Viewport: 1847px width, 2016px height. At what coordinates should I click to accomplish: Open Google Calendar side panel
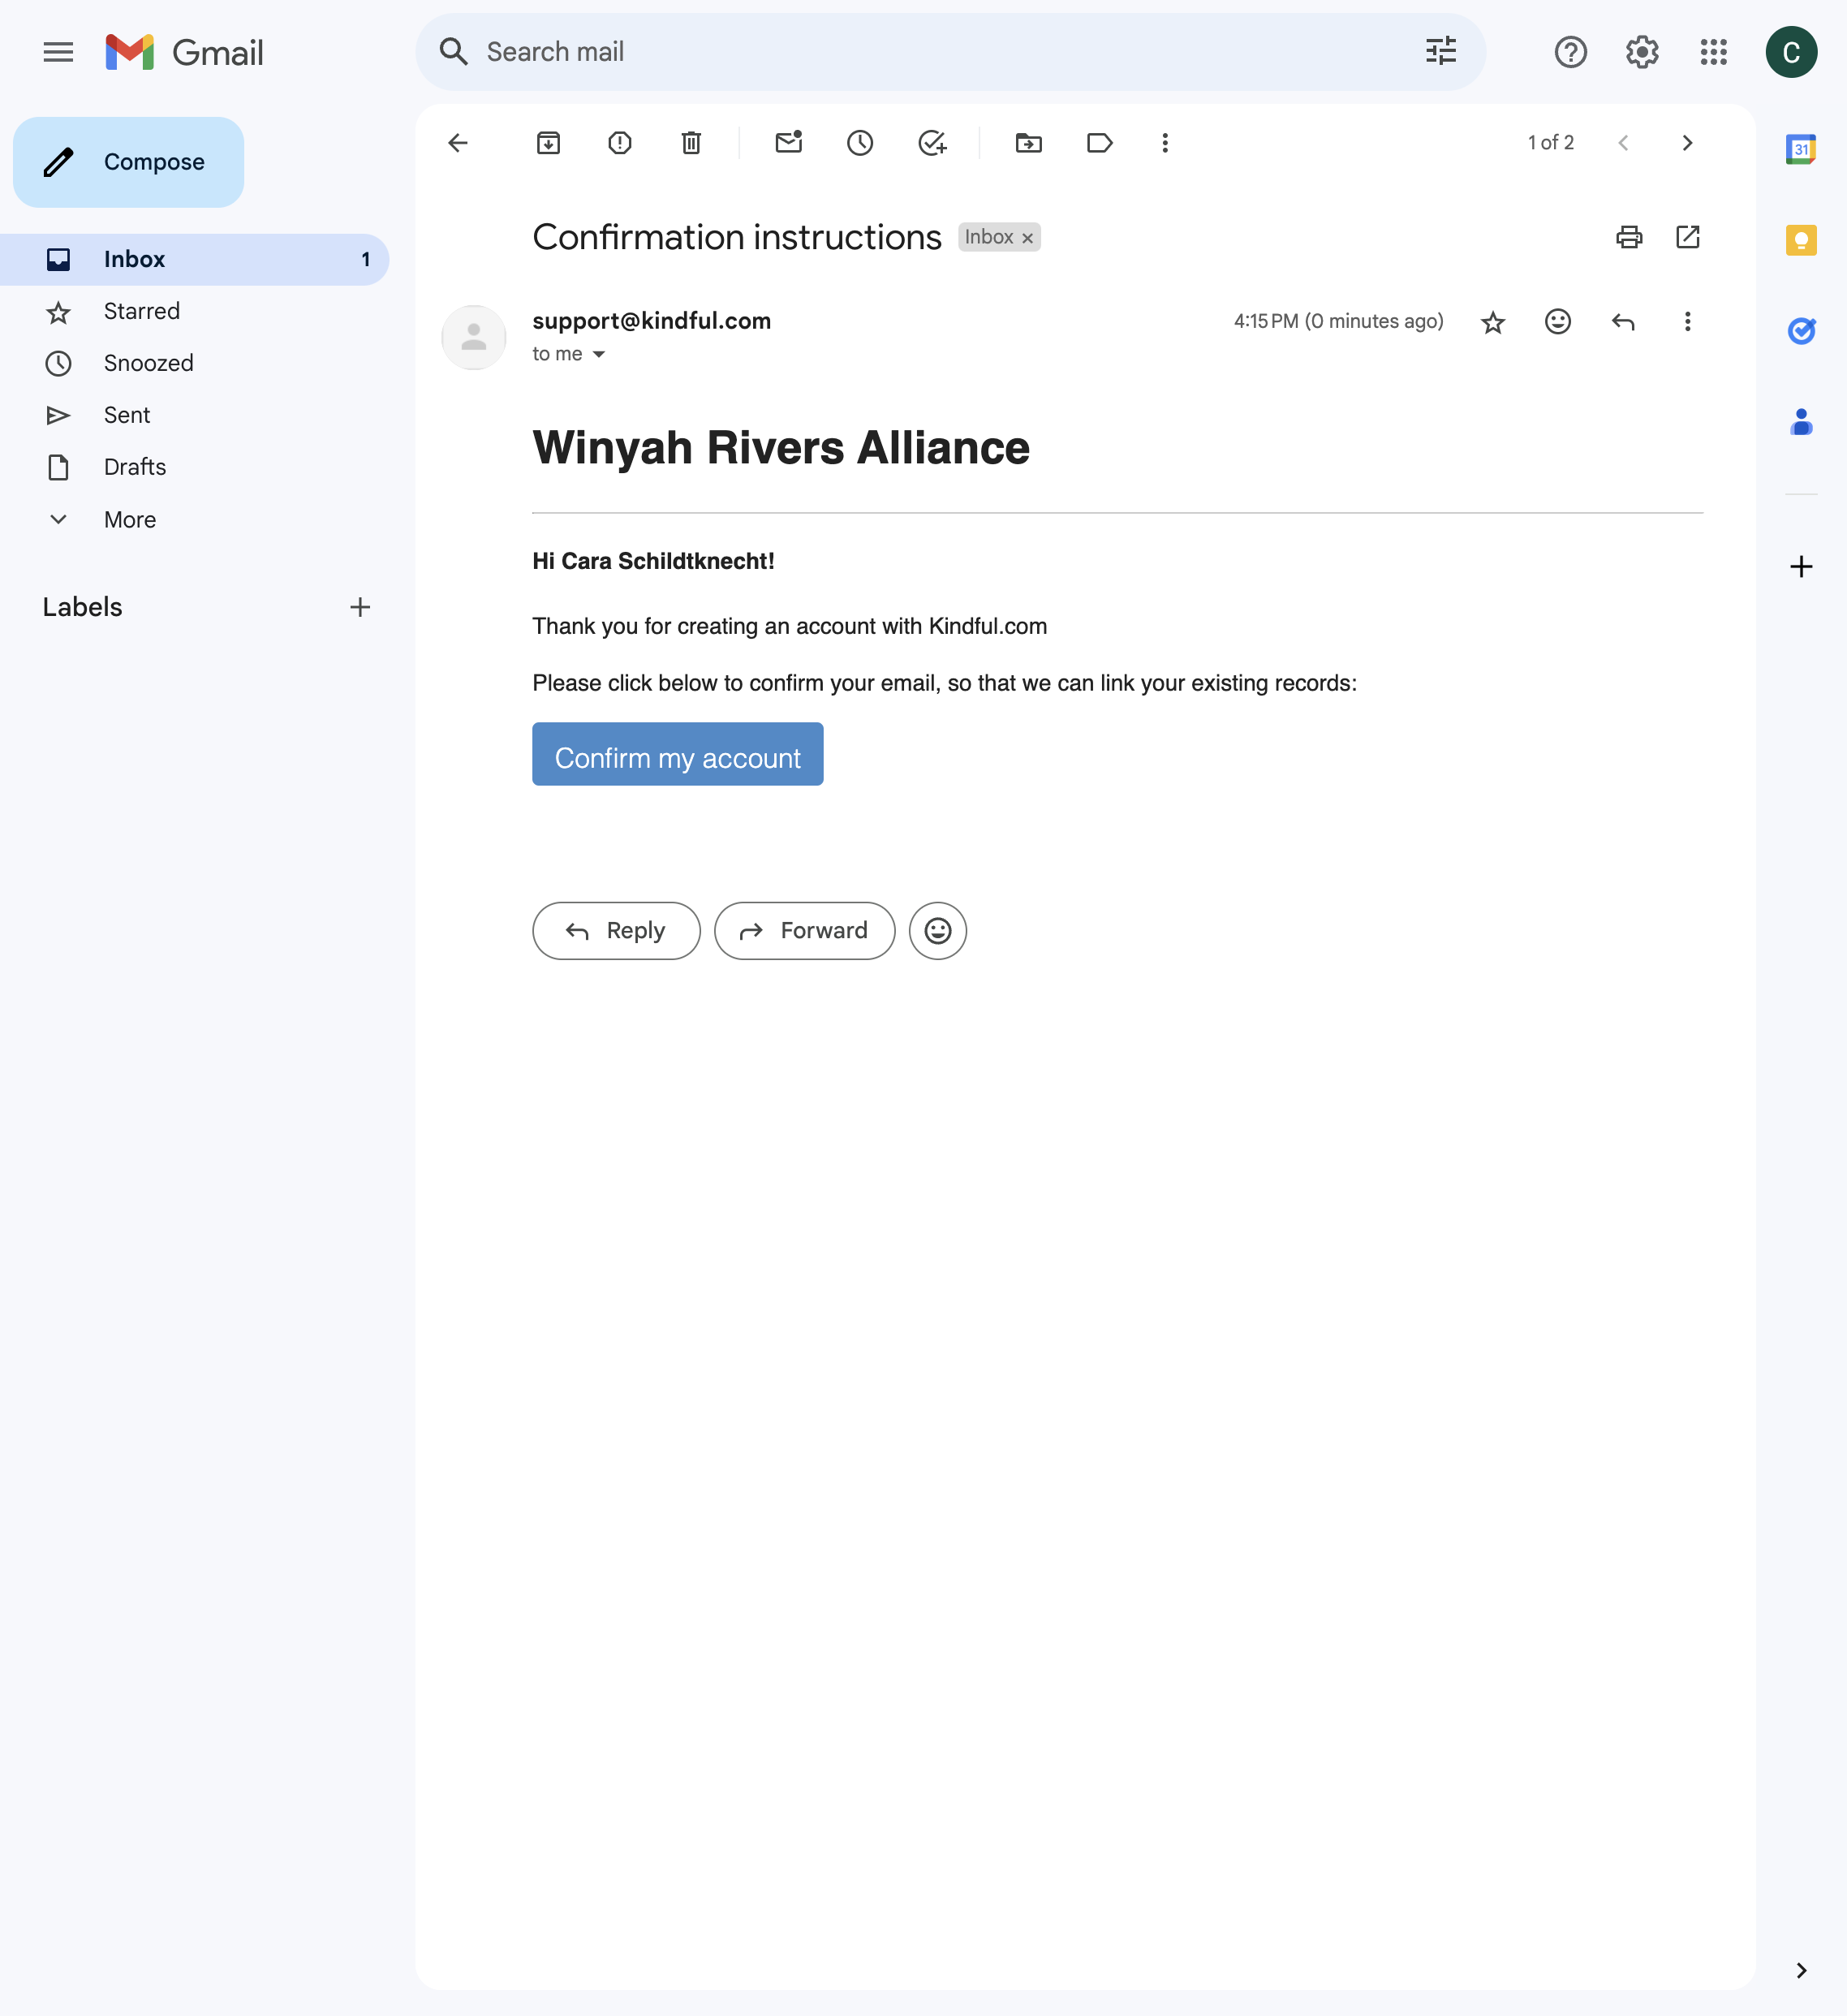click(1800, 150)
